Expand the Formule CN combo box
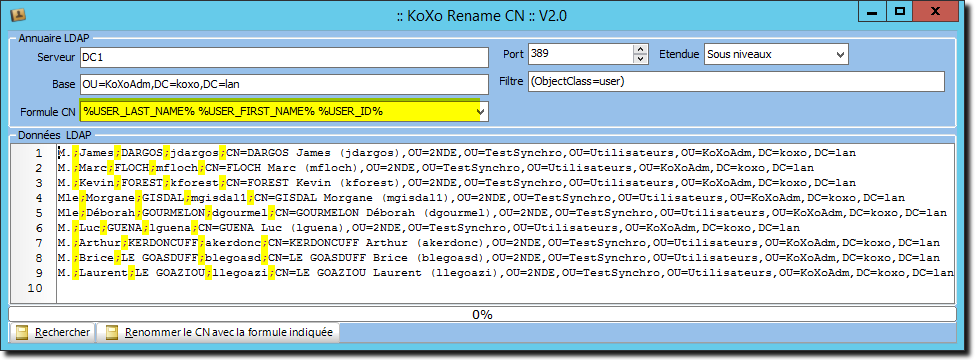 (x=480, y=111)
